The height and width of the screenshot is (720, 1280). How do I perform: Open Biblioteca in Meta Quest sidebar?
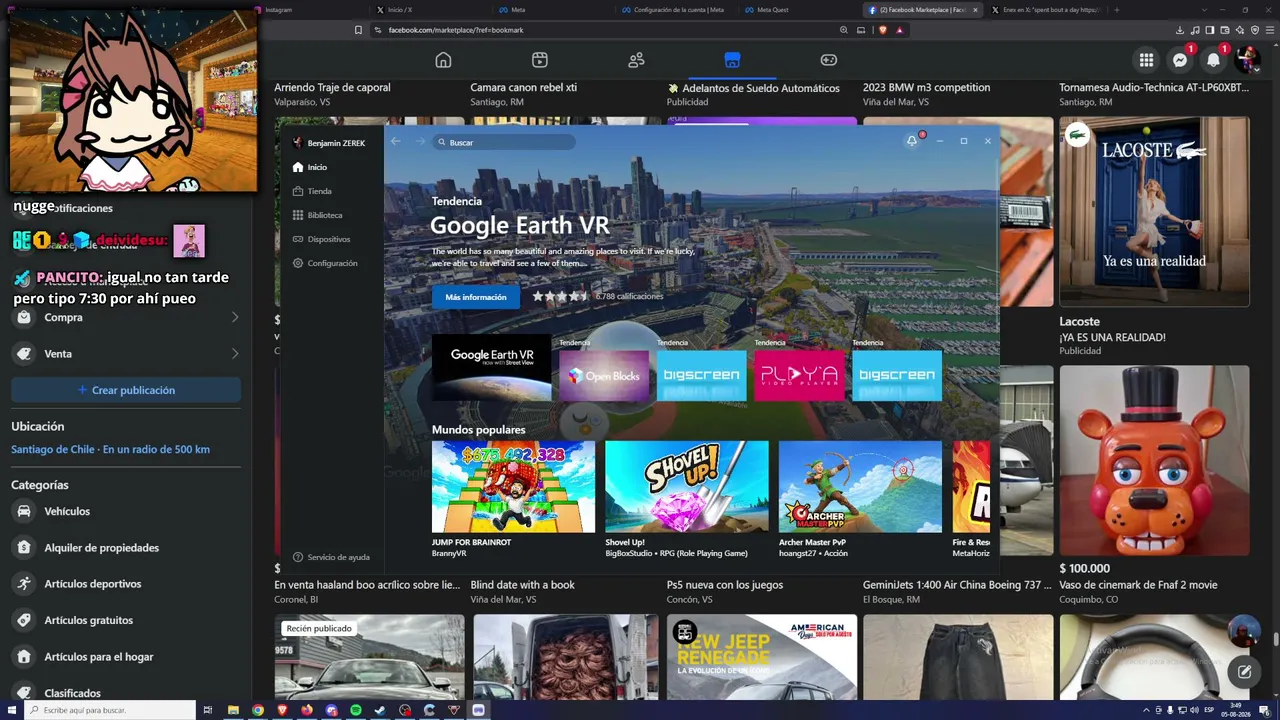(318, 215)
